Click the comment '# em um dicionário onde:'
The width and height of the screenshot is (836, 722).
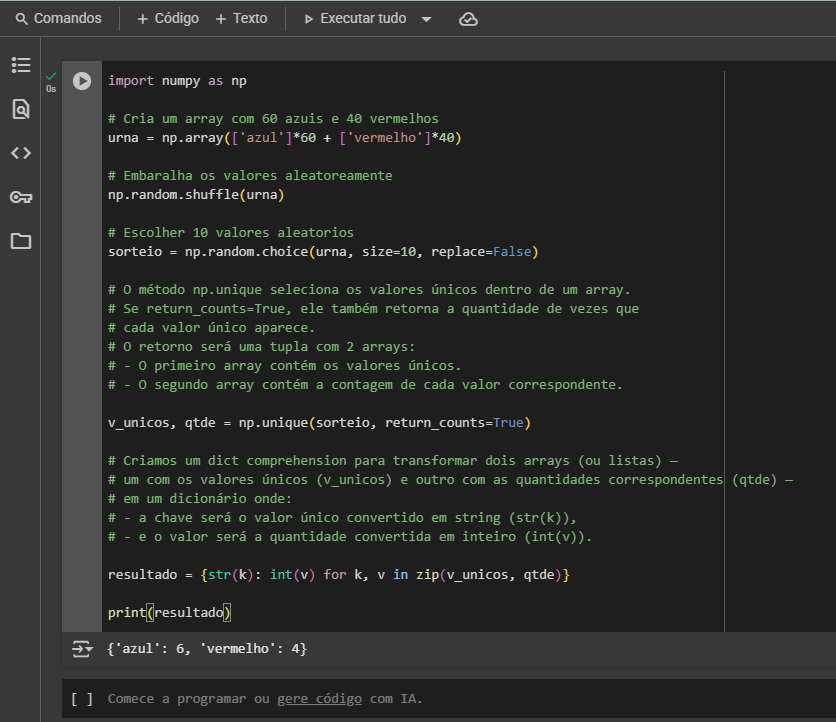coord(200,499)
